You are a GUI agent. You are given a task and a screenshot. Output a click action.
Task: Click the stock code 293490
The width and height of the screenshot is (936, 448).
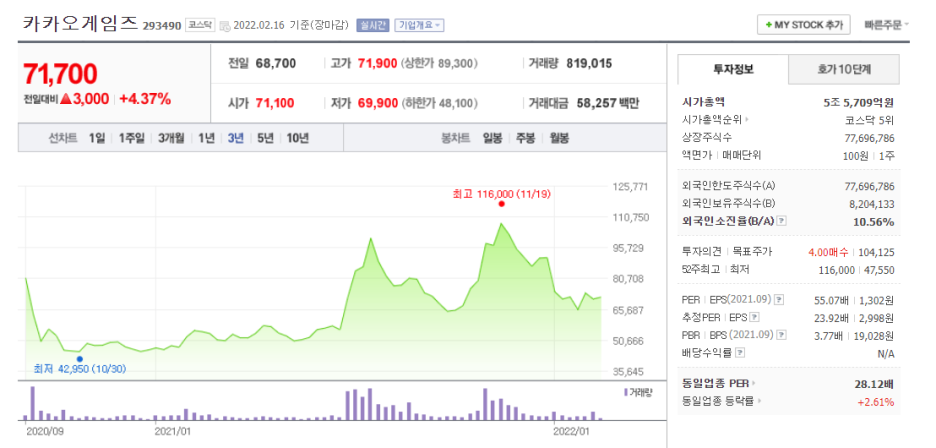(162, 26)
